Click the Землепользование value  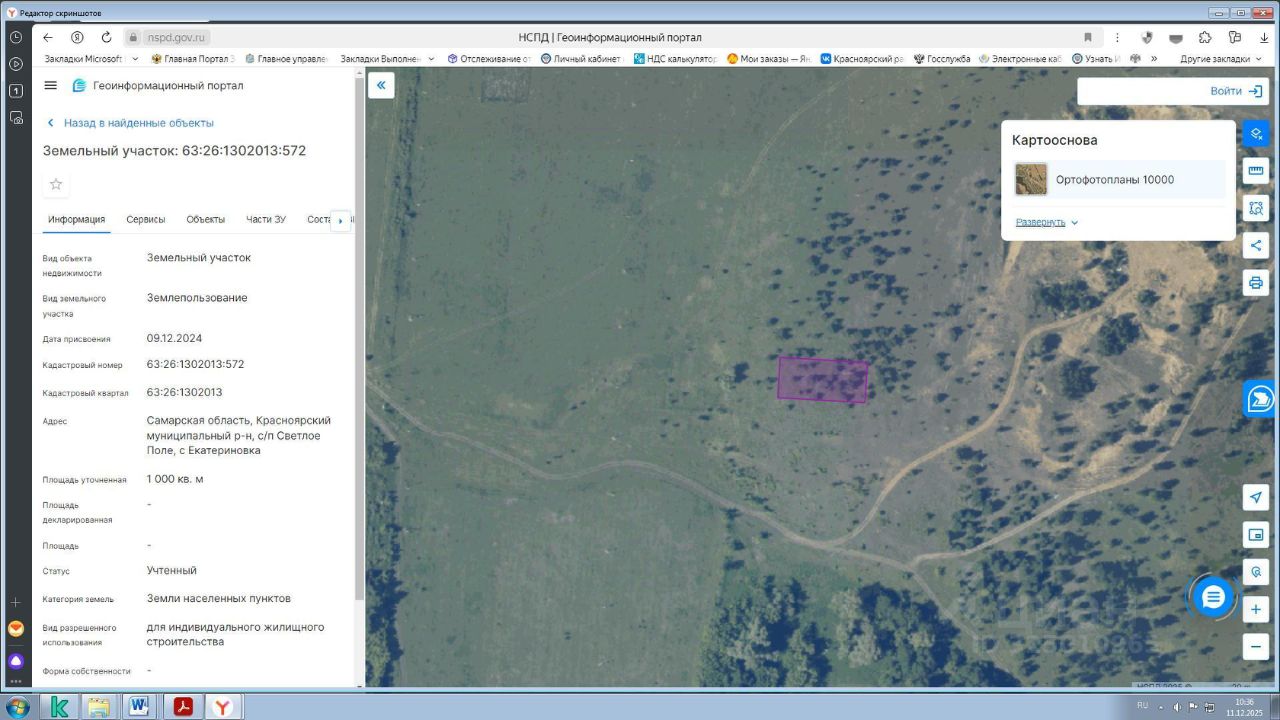pos(197,298)
